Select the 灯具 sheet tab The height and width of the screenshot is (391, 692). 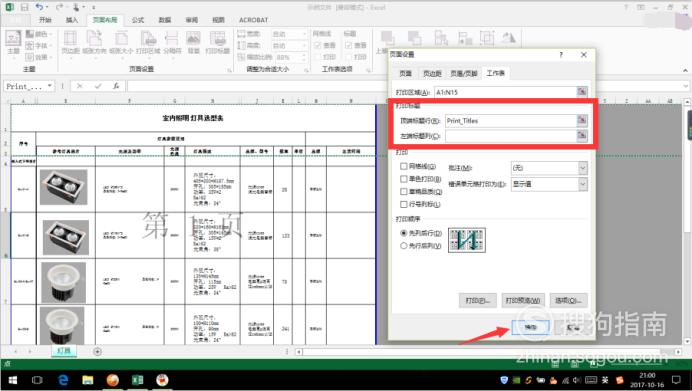coord(64,351)
